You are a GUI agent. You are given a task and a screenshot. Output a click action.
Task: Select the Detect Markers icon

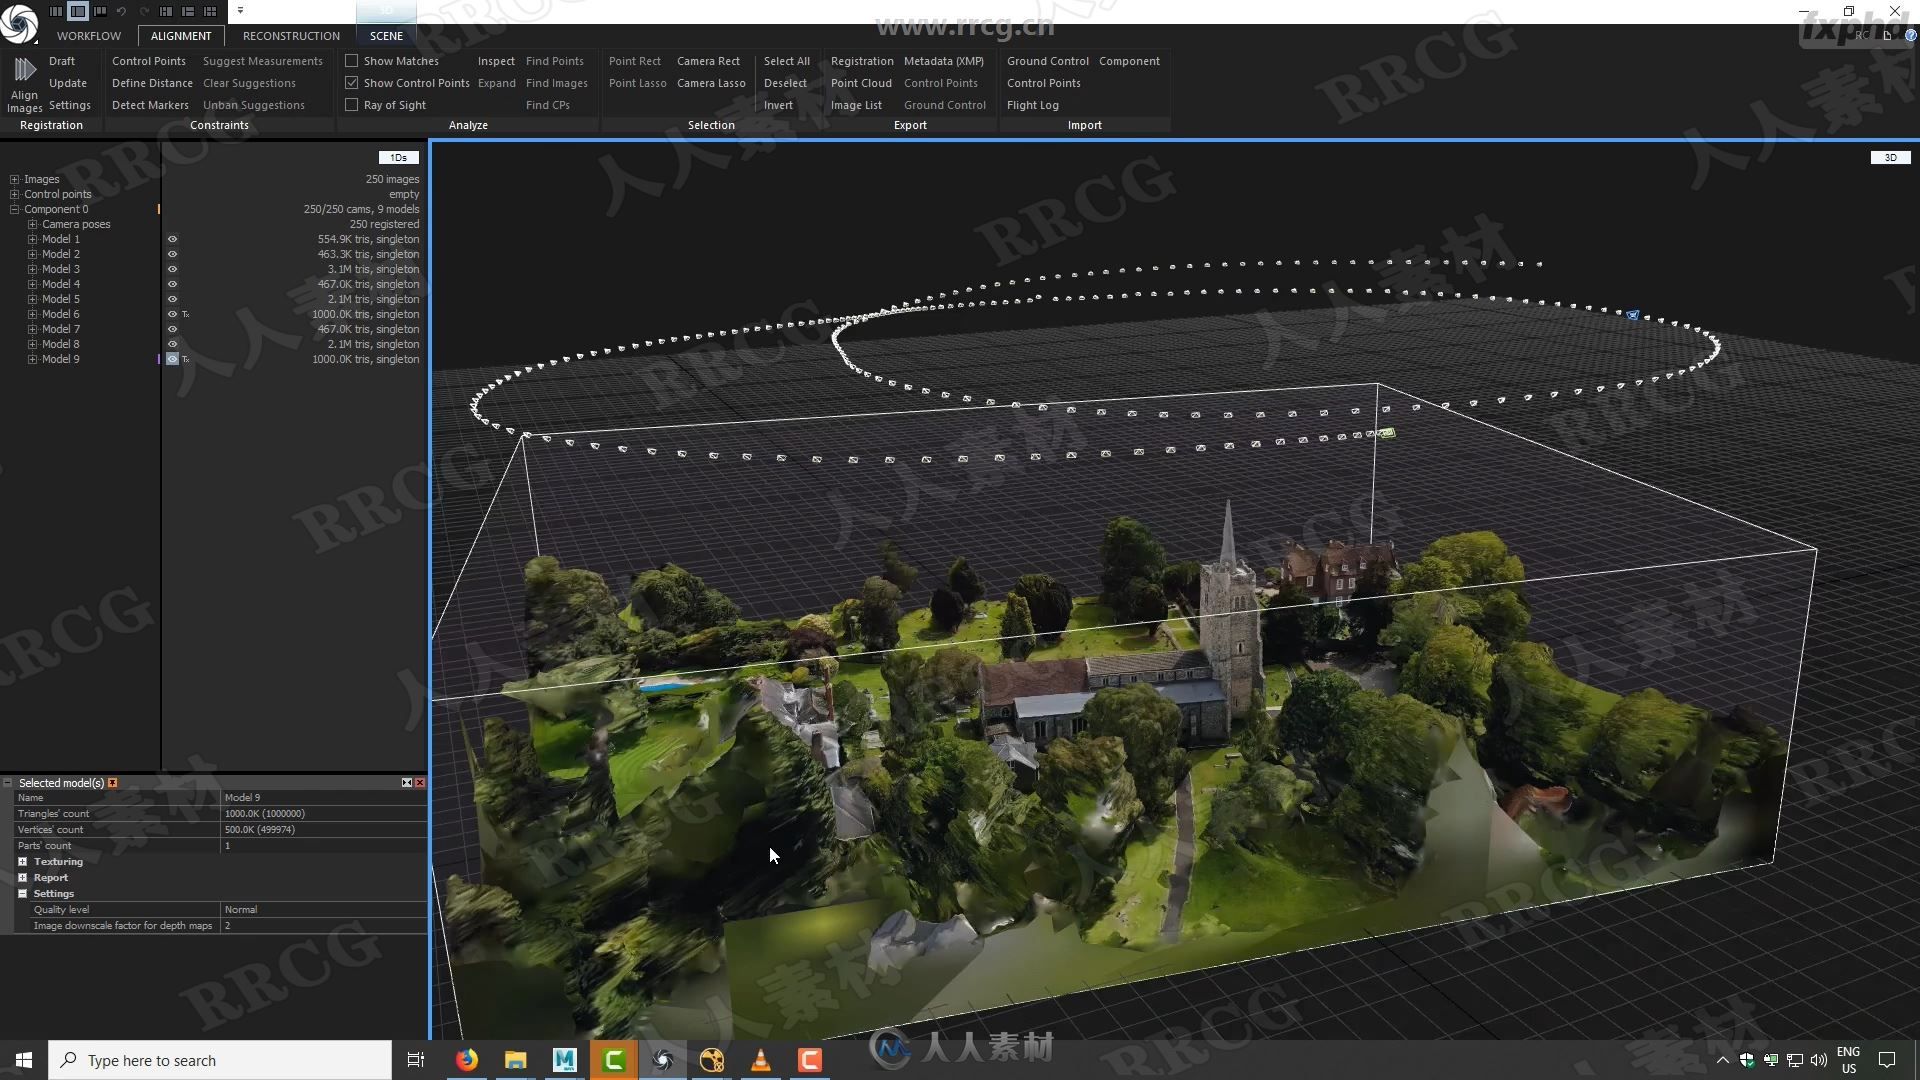click(150, 104)
